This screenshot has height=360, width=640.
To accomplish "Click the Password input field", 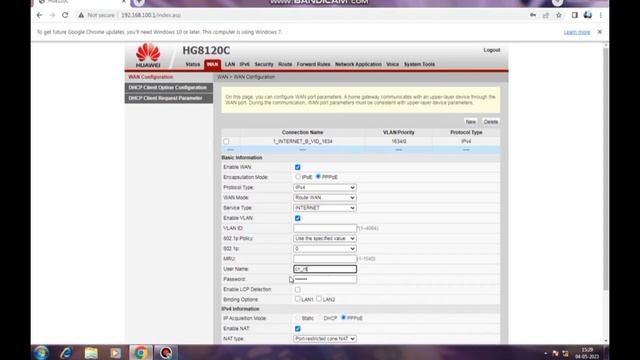I will point(325,279).
